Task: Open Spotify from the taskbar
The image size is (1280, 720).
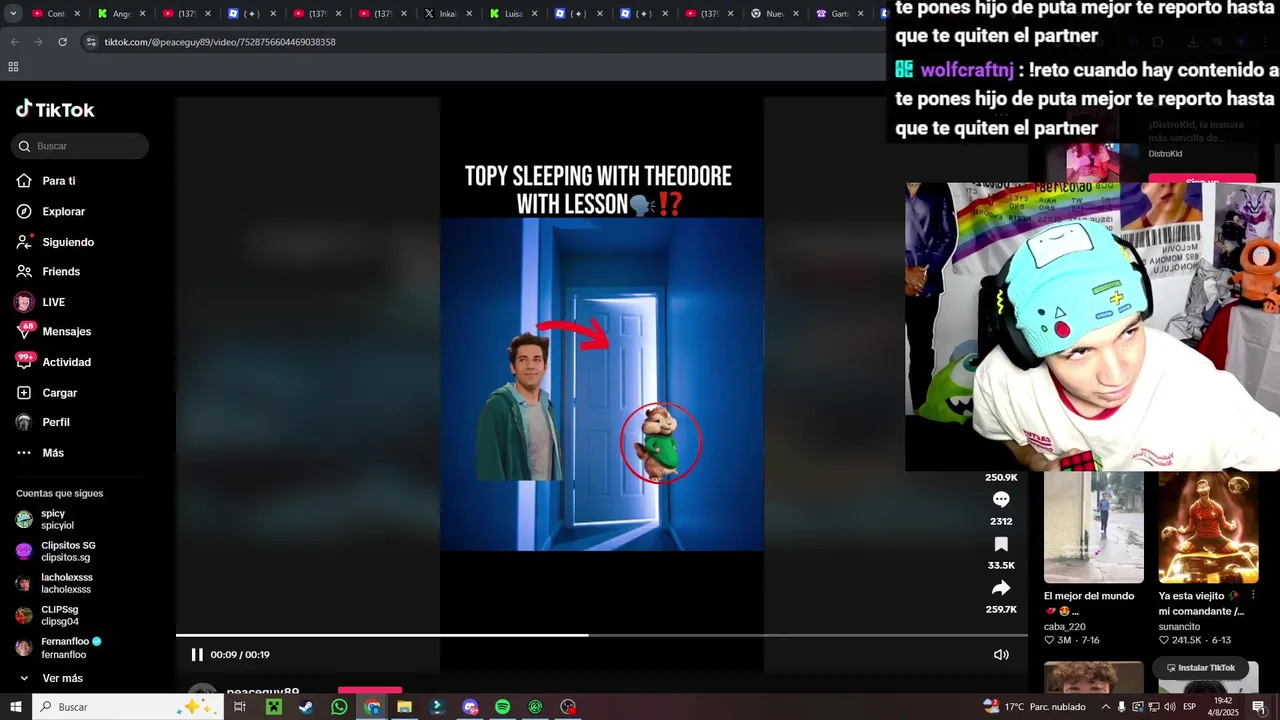Action: (503, 707)
